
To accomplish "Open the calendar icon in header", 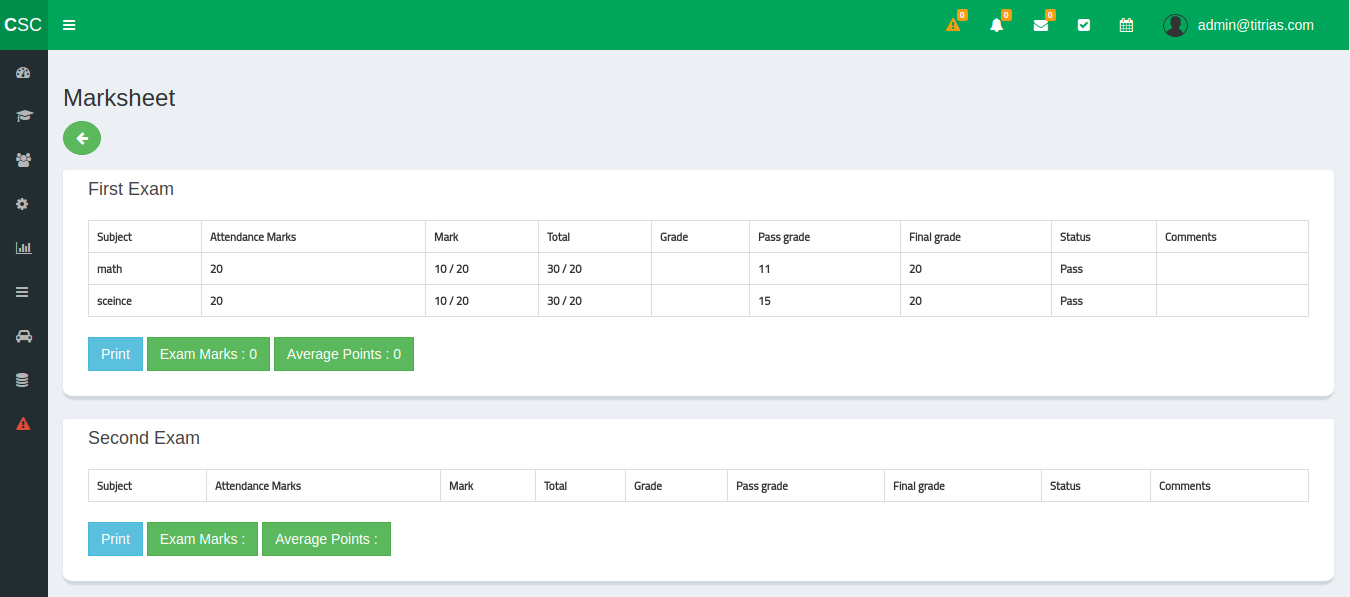I will click(1126, 25).
